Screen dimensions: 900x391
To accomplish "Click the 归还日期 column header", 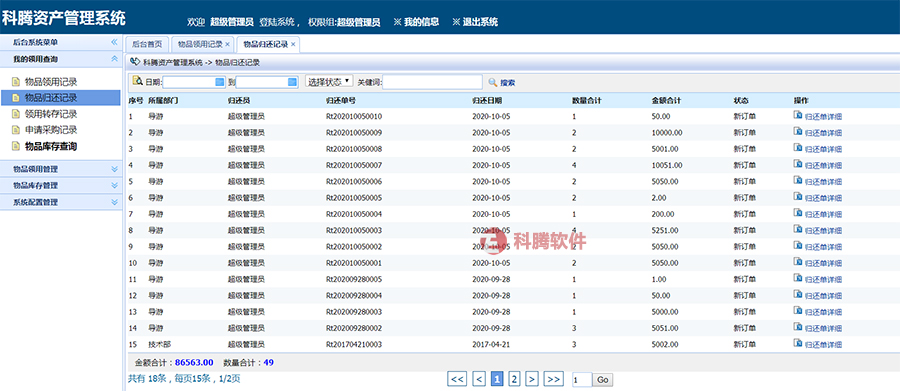I will click(487, 100).
